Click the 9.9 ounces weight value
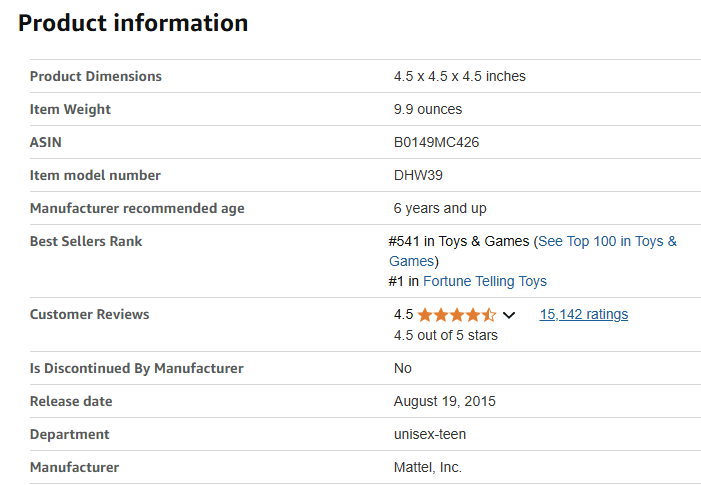Viewport: 701px width, 485px height. point(428,109)
